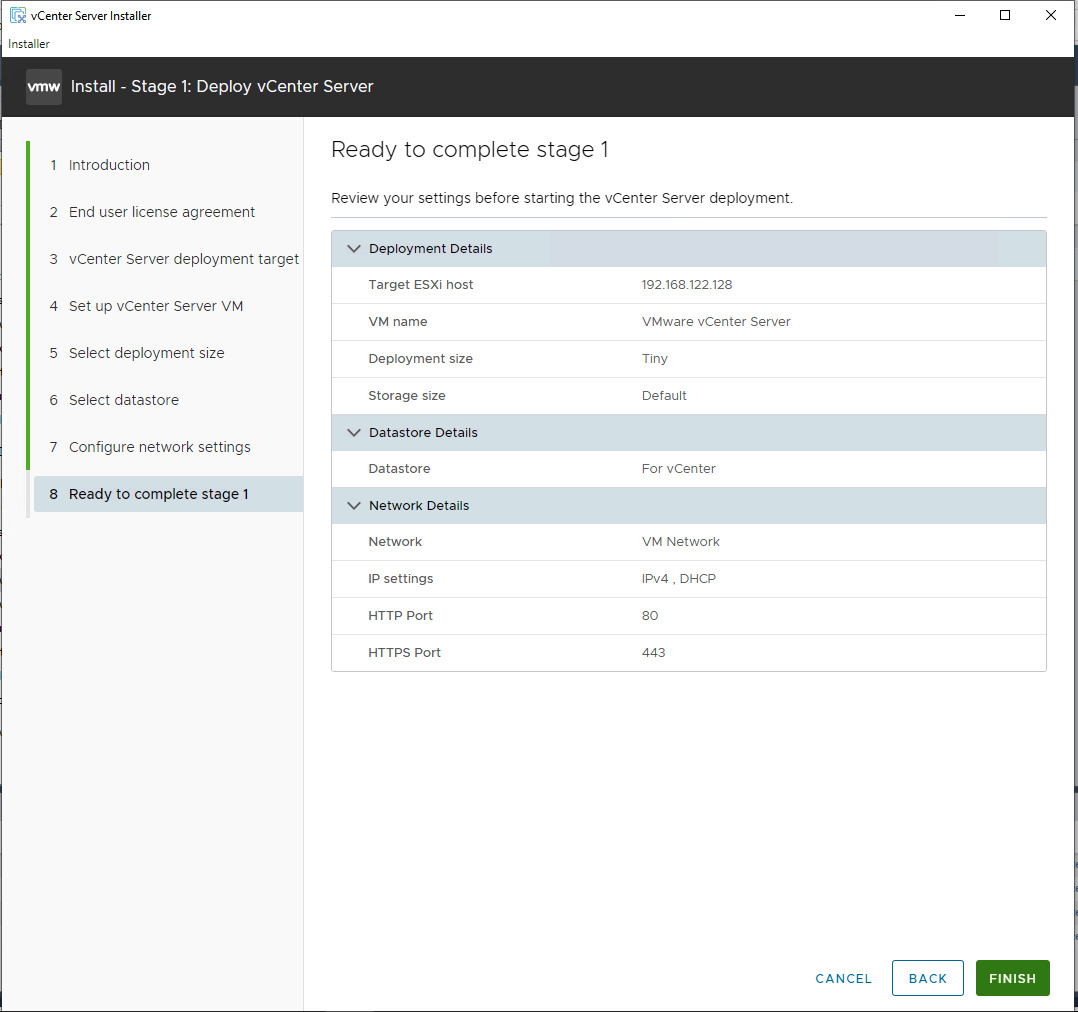The width and height of the screenshot is (1078, 1012).
Task: Click the IP settings value IPv4 , DHCP
Action: (679, 579)
